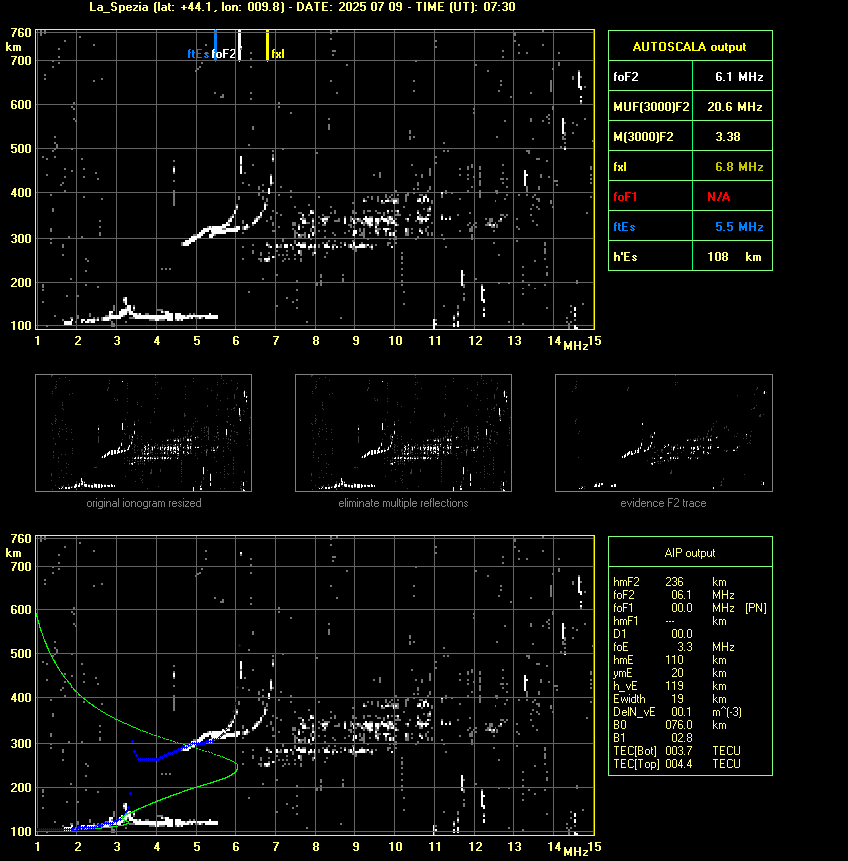Click the "original ionogram resized" thumbnail

pos(143,433)
